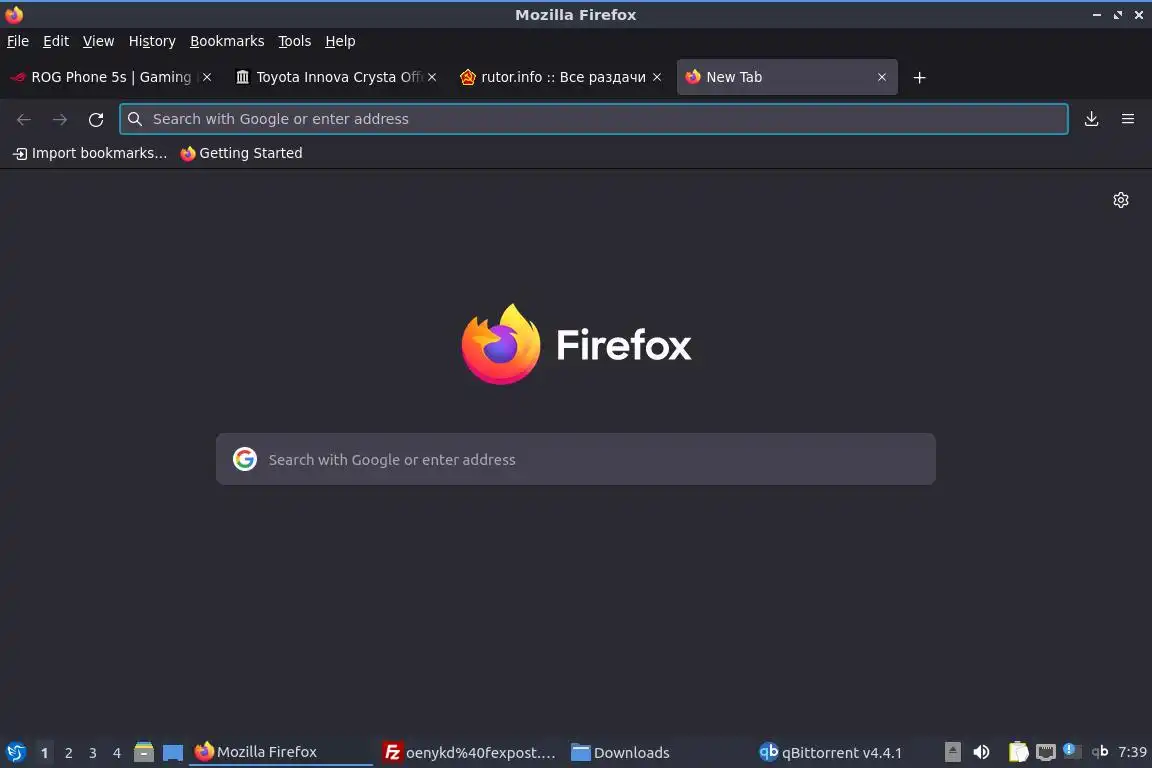Open the Firefox hamburger application menu
Image resolution: width=1152 pixels, height=768 pixels.
pos(1128,119)
